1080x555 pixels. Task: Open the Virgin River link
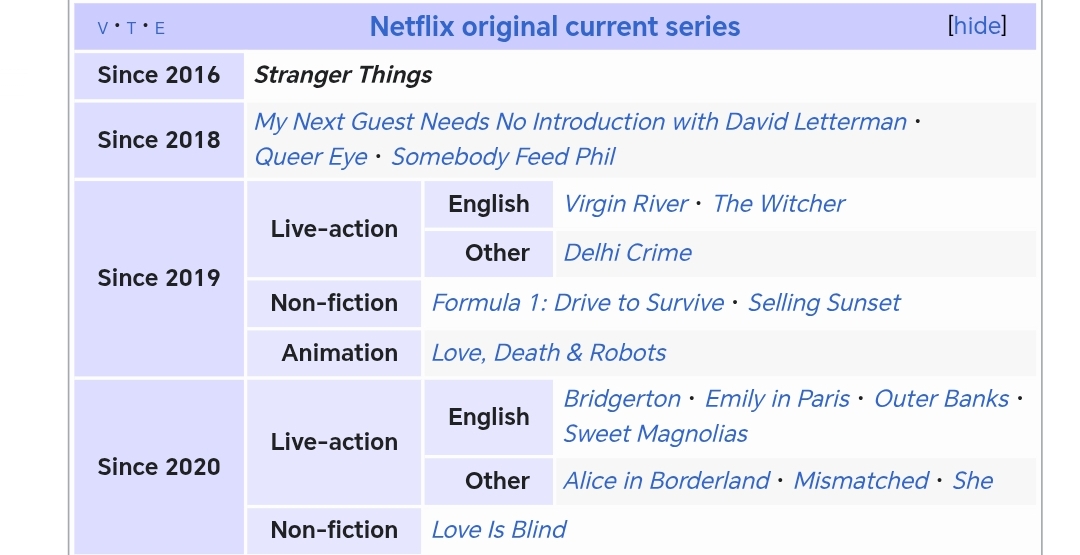pos(625,204)
